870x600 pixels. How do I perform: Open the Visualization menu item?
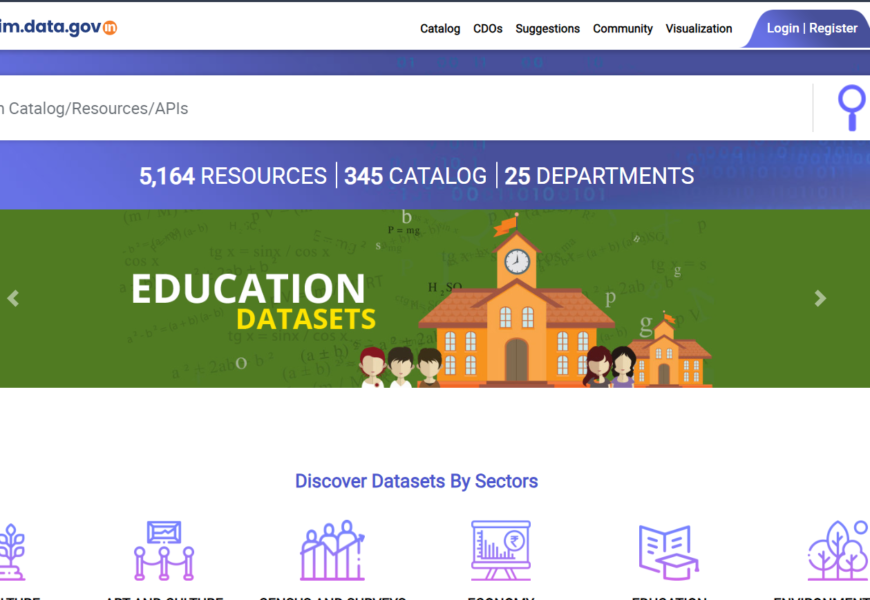click(699, 29)
